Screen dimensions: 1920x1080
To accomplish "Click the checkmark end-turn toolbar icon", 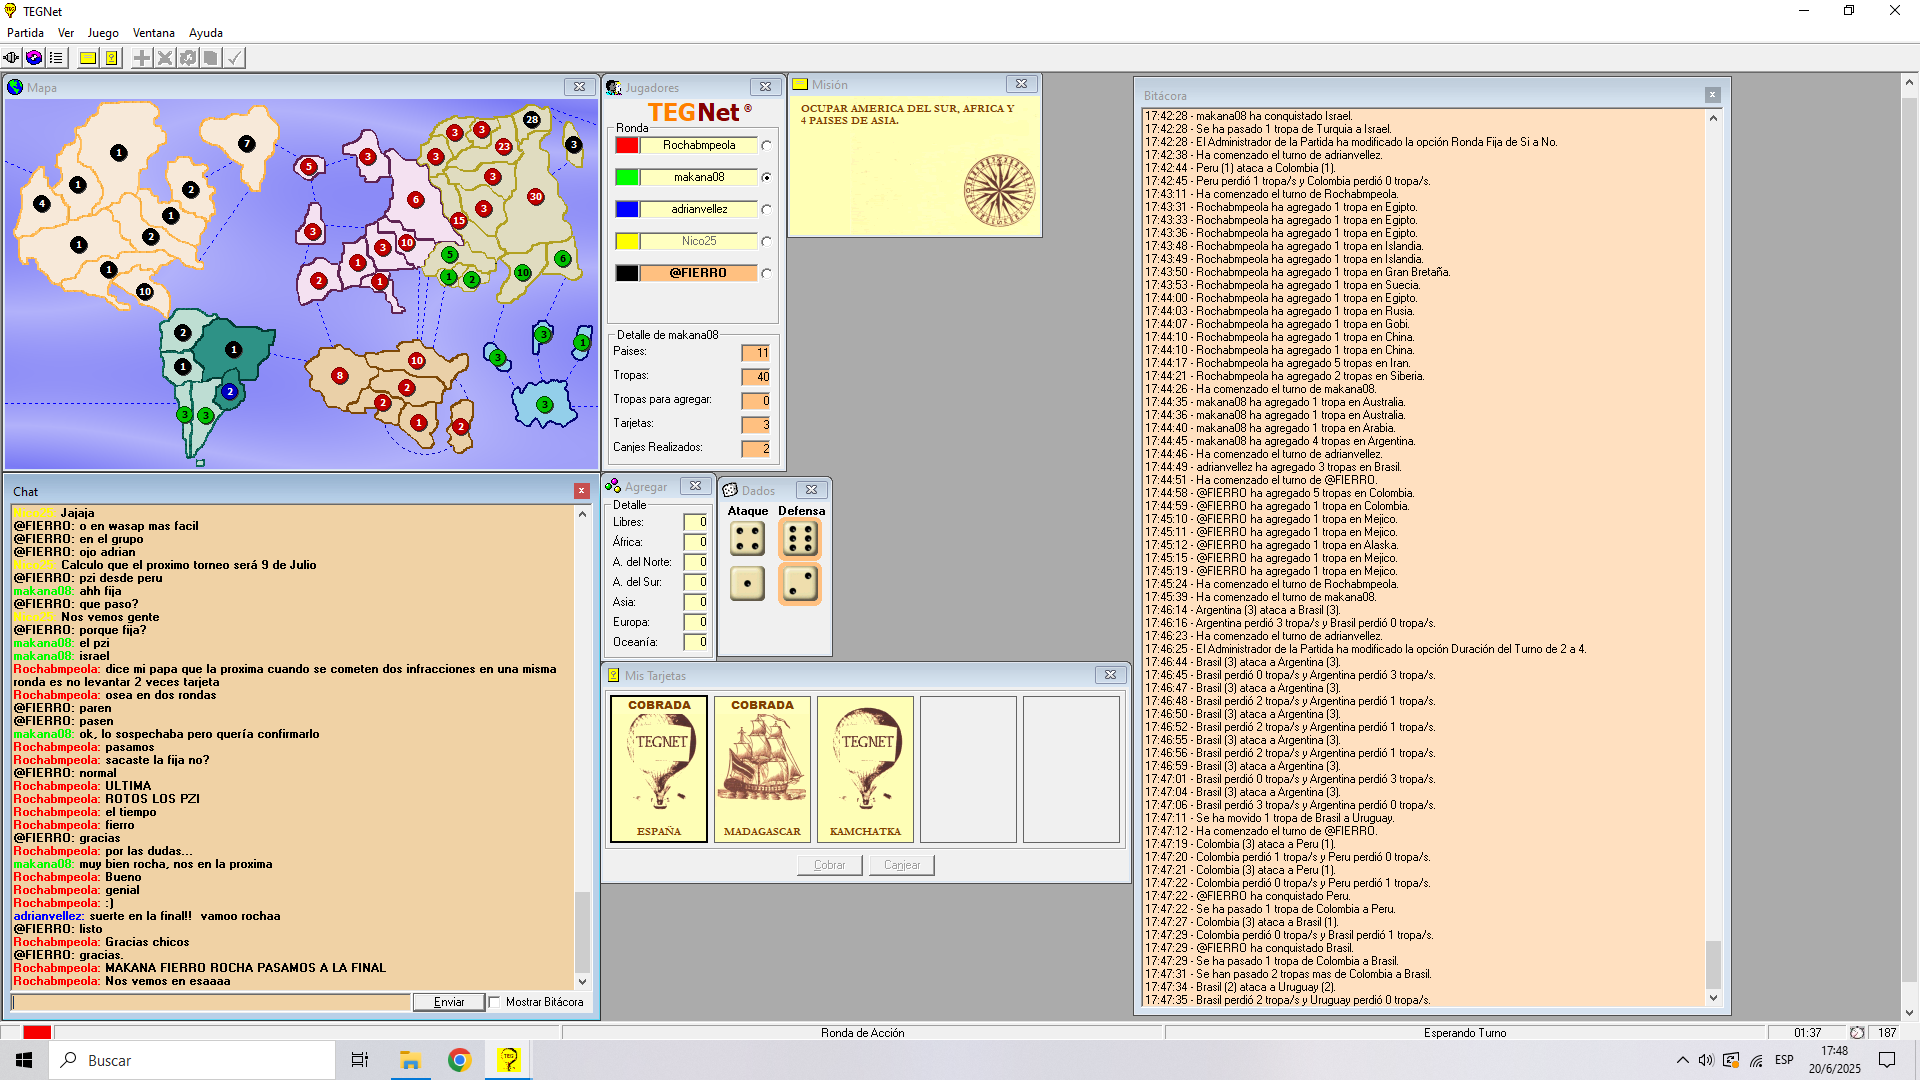I will click(x=234, y=58).
